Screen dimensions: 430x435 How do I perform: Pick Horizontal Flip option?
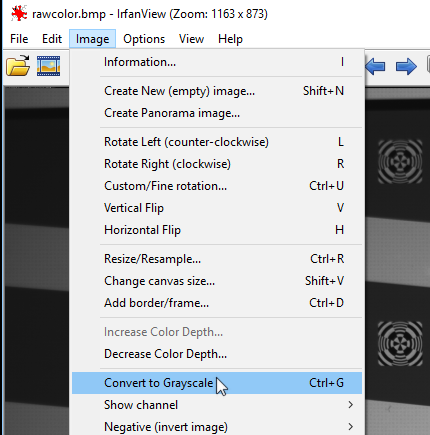tap(217, 230)
